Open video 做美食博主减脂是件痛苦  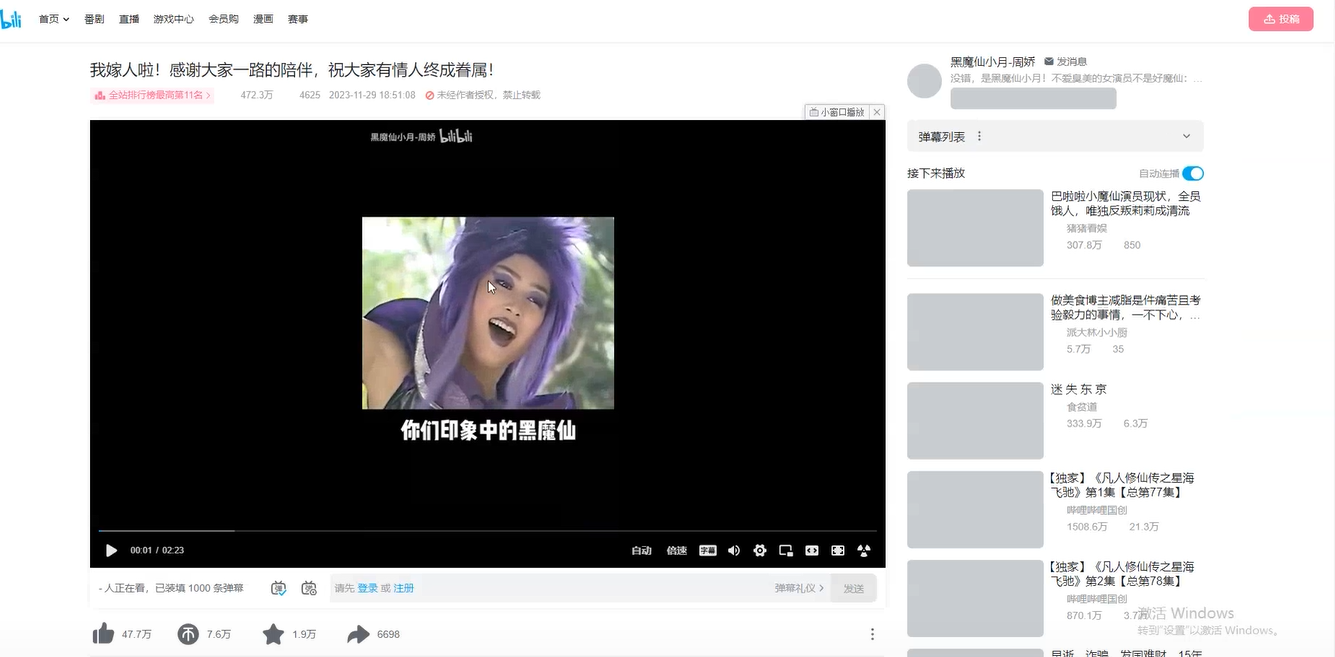pyautogui.click(x=1125, y=307)
